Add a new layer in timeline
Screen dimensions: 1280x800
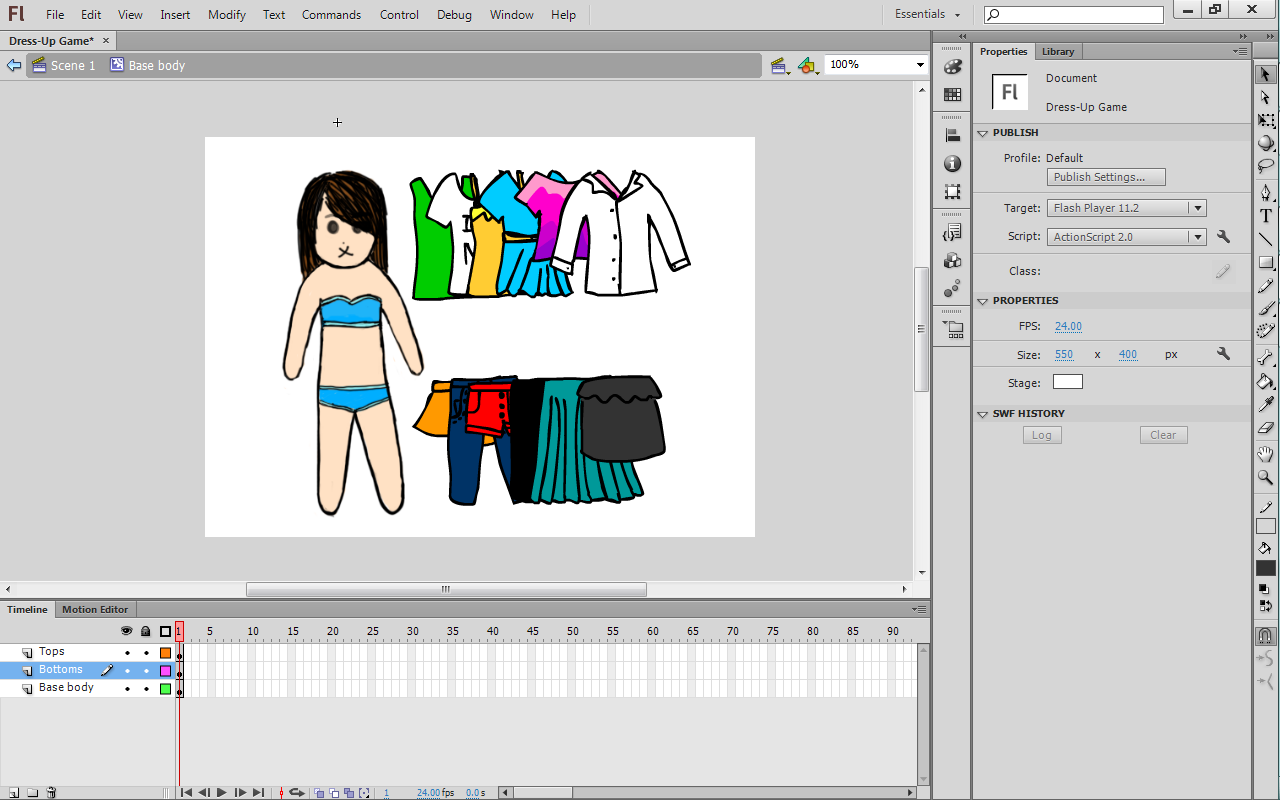pyautogui.click(x=14, y=793)
